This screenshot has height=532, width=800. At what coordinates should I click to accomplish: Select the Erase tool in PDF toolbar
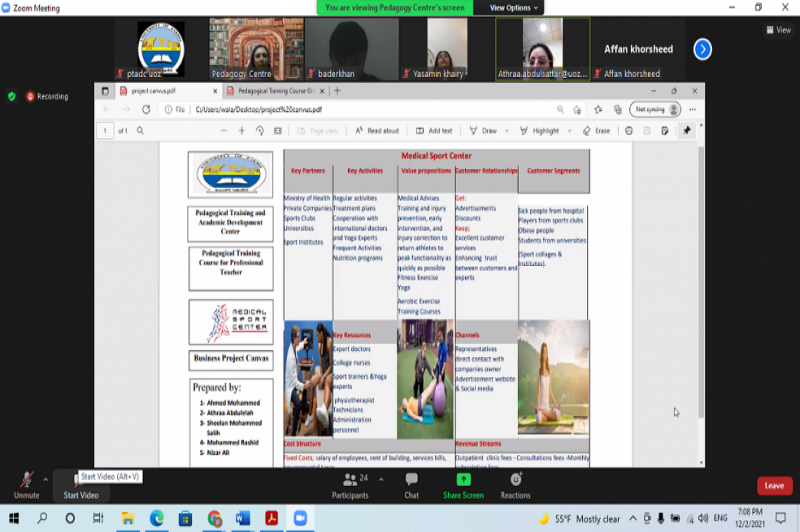click(x=596, y=131)
